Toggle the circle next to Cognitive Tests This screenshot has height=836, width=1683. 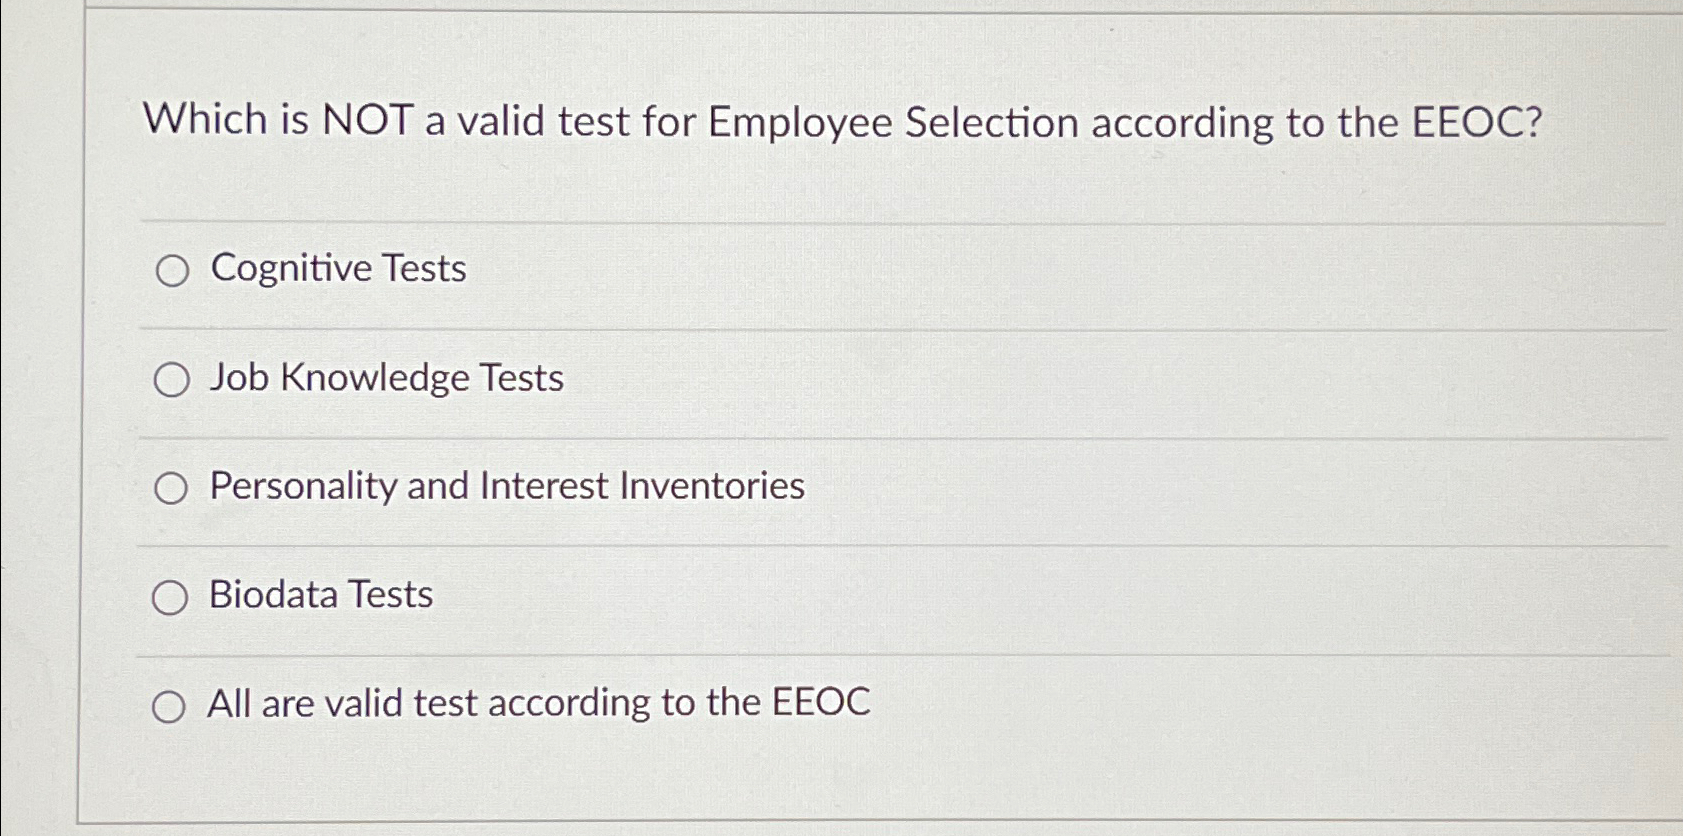coord(172,270)
